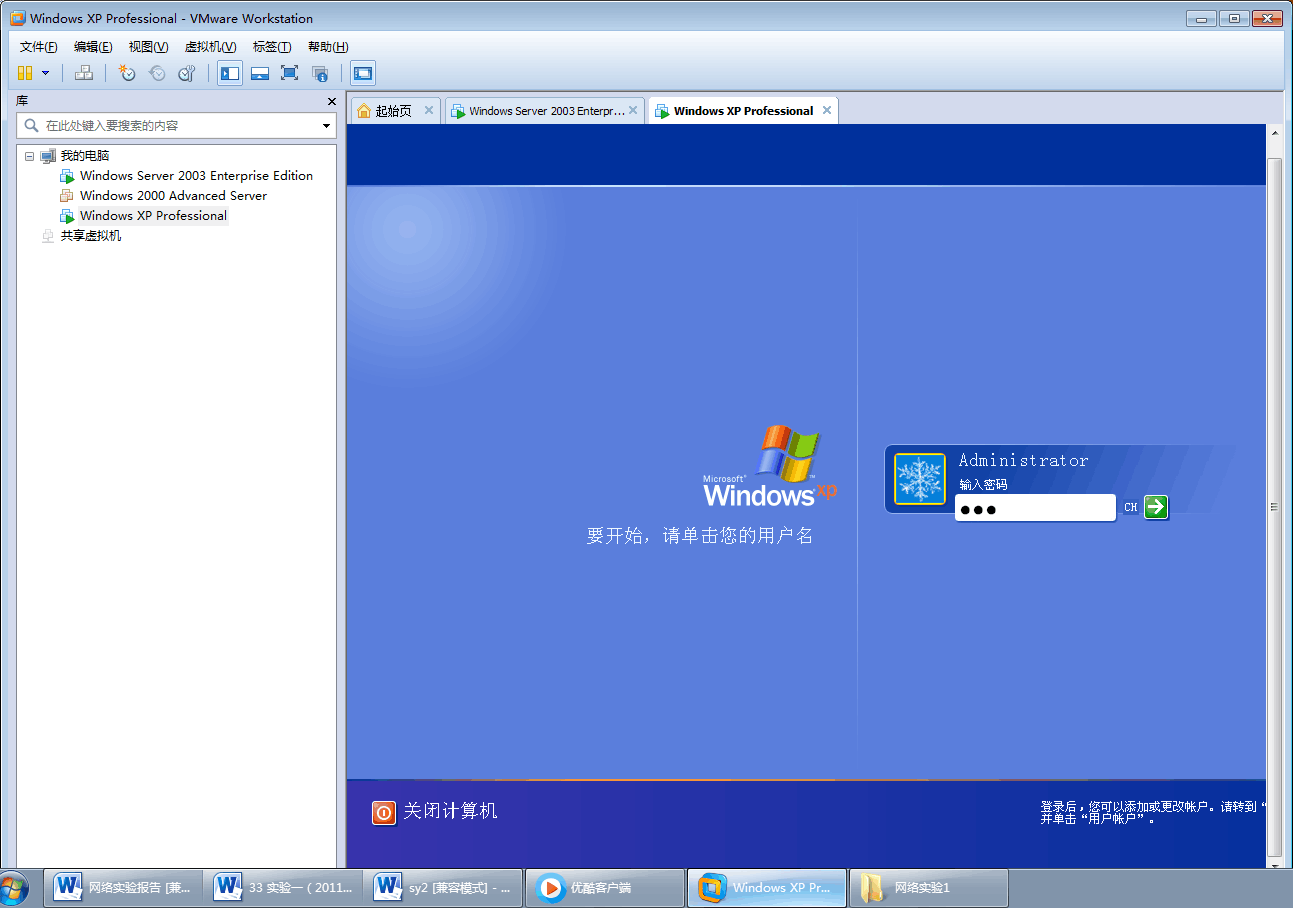
Task: Select Windows XP Professional in library tree
Action: pos(153,216)
